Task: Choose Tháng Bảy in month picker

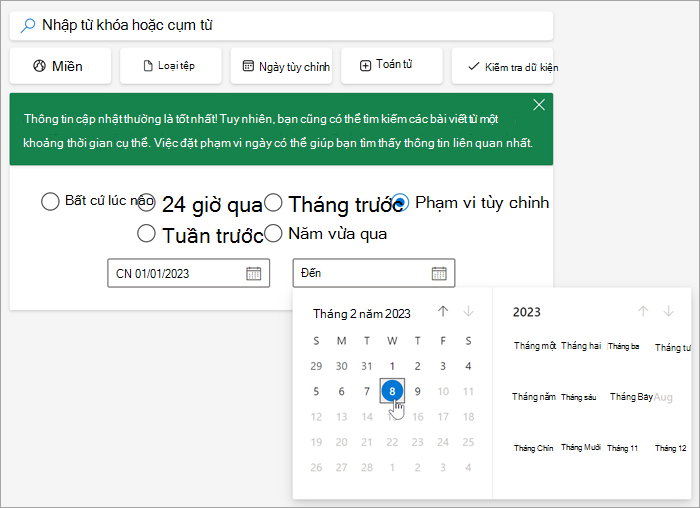Action: point(631,397)
